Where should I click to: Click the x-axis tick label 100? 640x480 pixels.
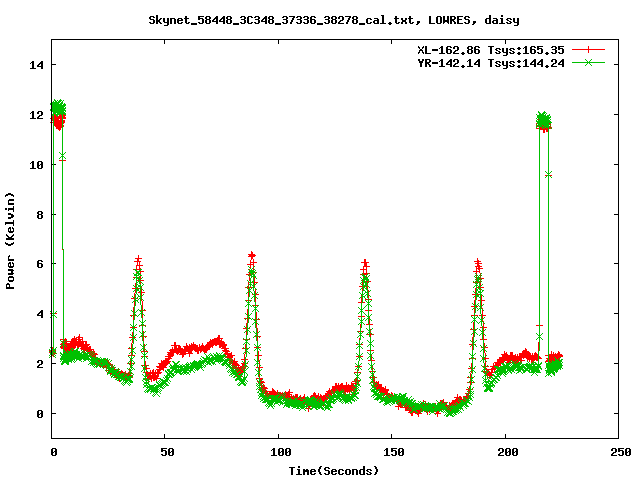(281, 452)
